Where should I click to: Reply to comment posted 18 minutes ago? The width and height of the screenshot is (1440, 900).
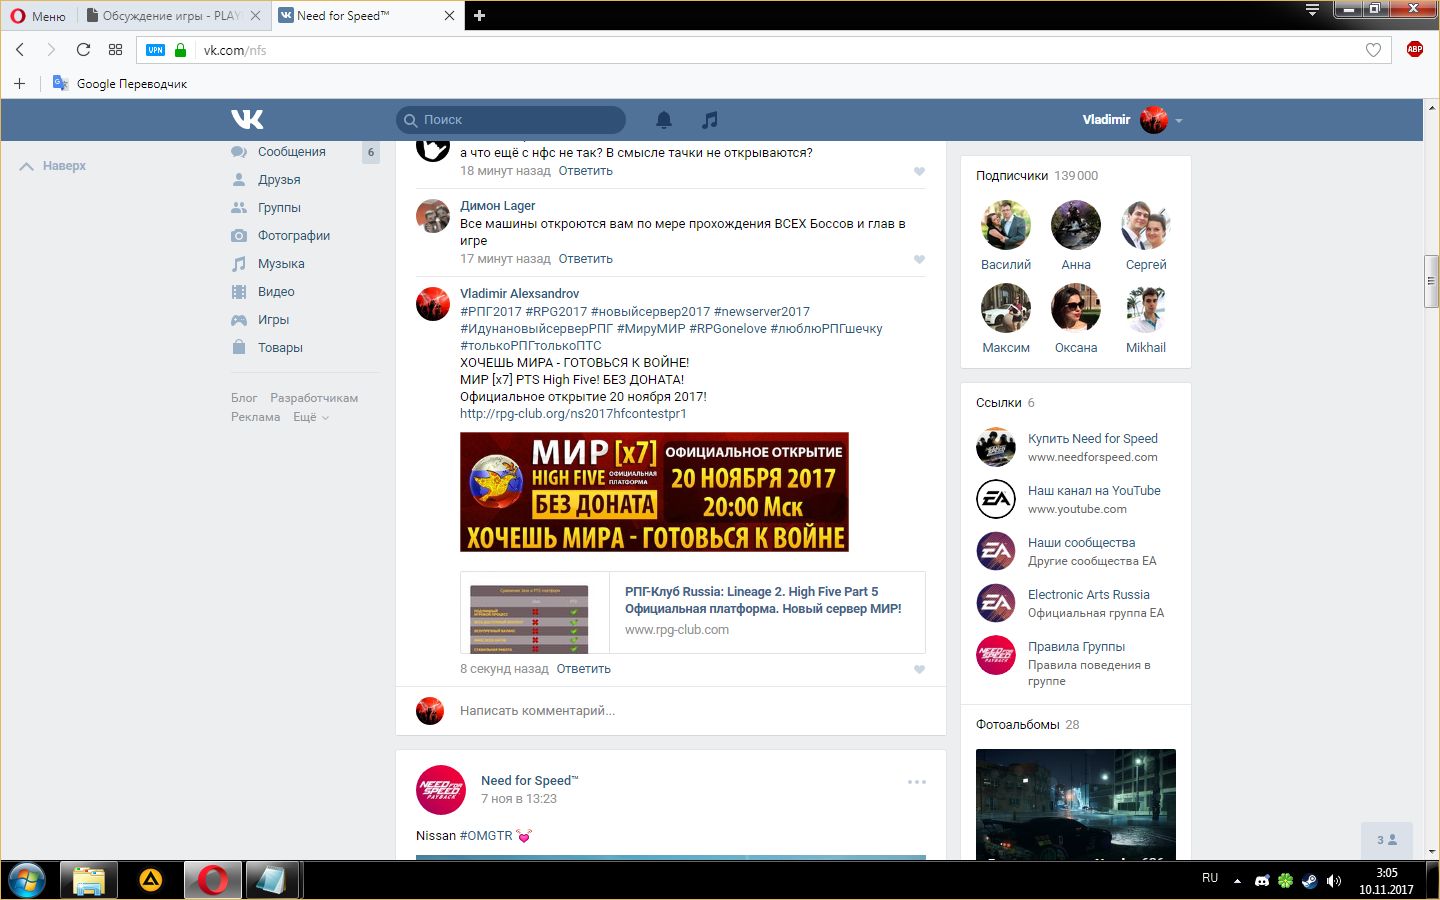585,171
